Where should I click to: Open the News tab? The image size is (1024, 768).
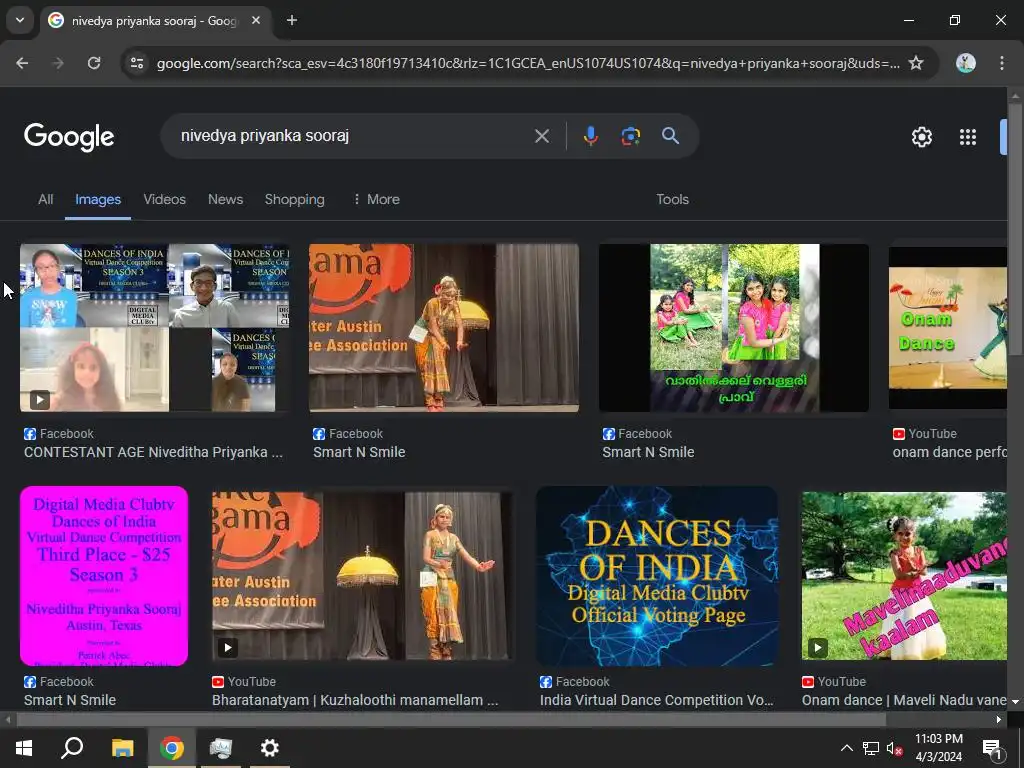225,199
